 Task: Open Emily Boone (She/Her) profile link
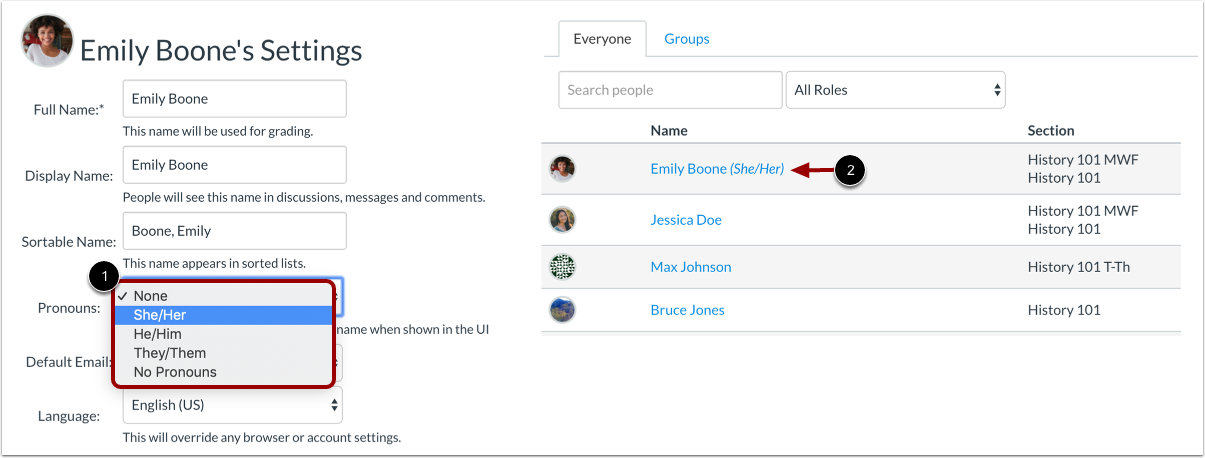717,169
